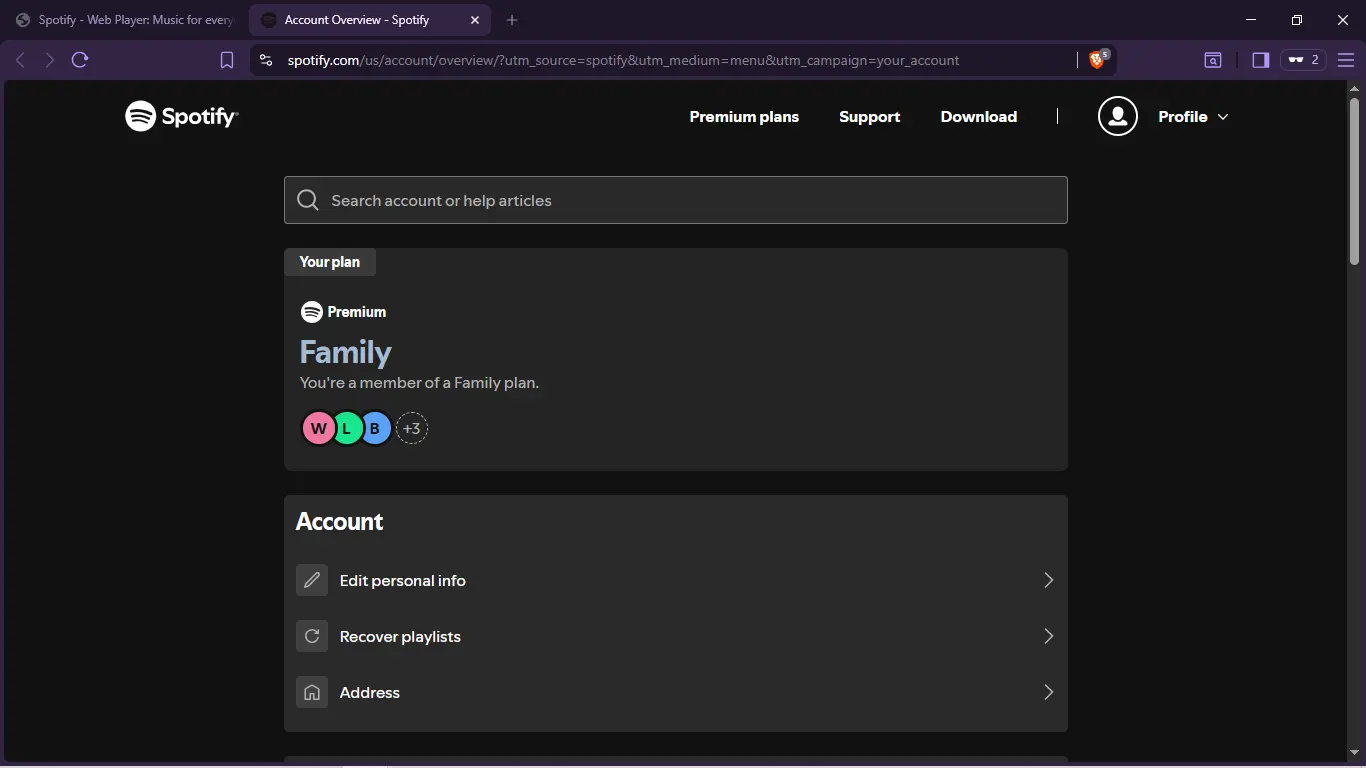This screenshot has height=768, width=1366.
Task: Click the Spotify logo in page header
Action: coord(181,117)
